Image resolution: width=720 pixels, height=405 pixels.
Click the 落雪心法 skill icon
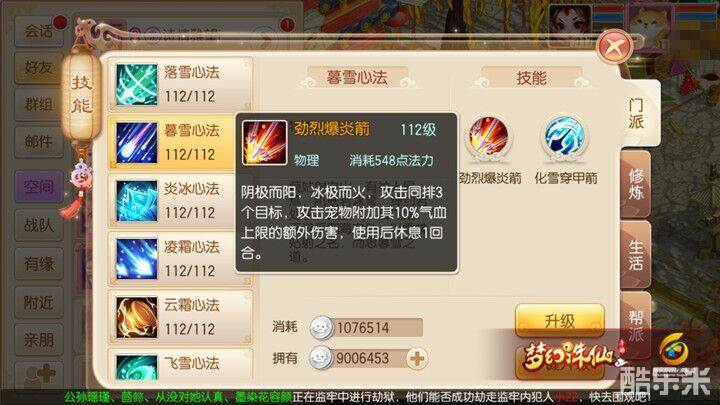click(x=136, y=84)
